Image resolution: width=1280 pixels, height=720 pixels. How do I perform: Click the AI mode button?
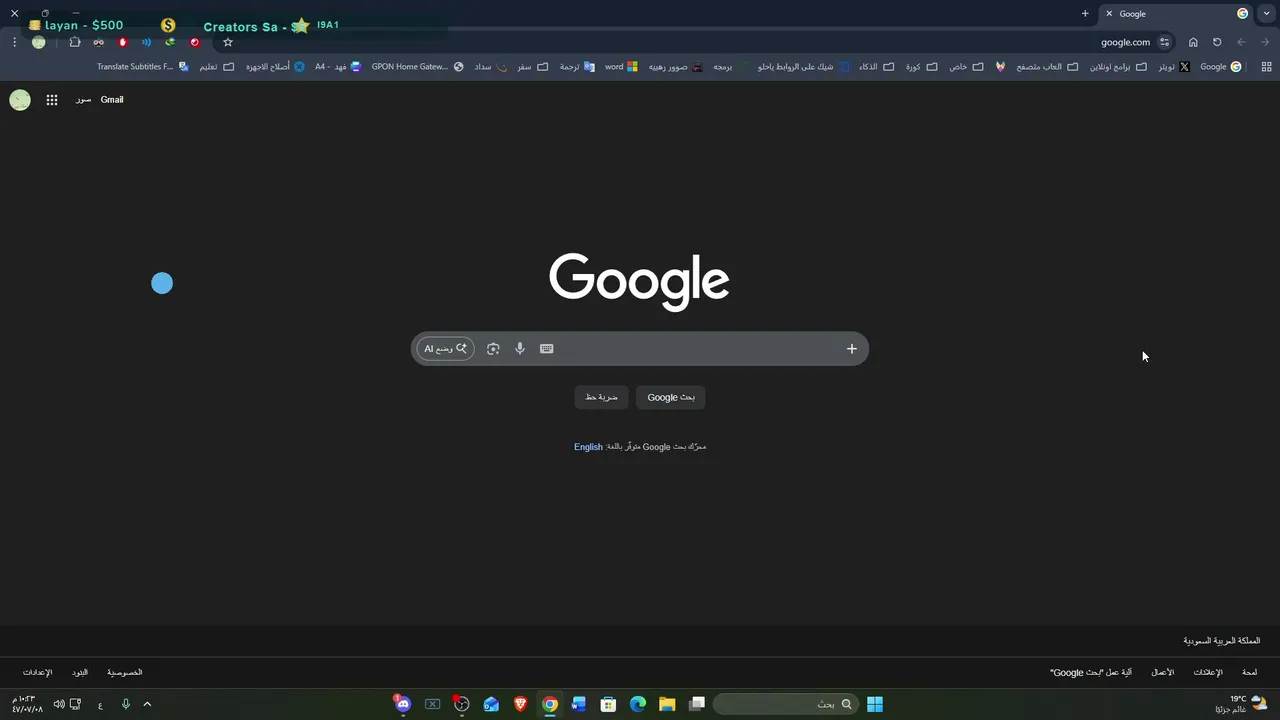click(x=446, y=349)
